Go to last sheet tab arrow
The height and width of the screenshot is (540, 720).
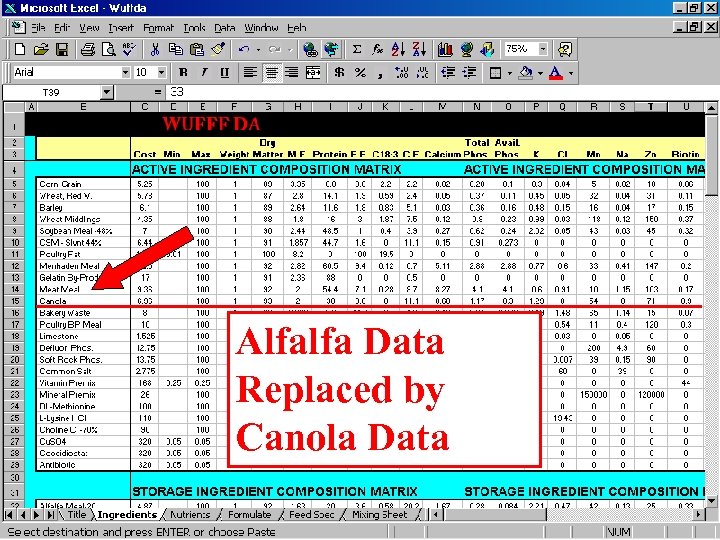(x=50, y=515)
